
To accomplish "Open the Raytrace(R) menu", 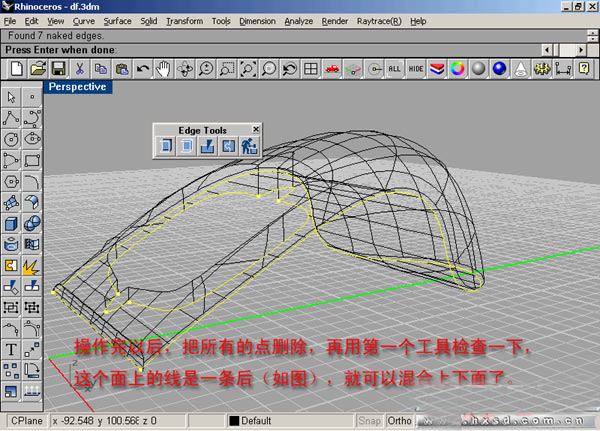I will tap(380, 20).
